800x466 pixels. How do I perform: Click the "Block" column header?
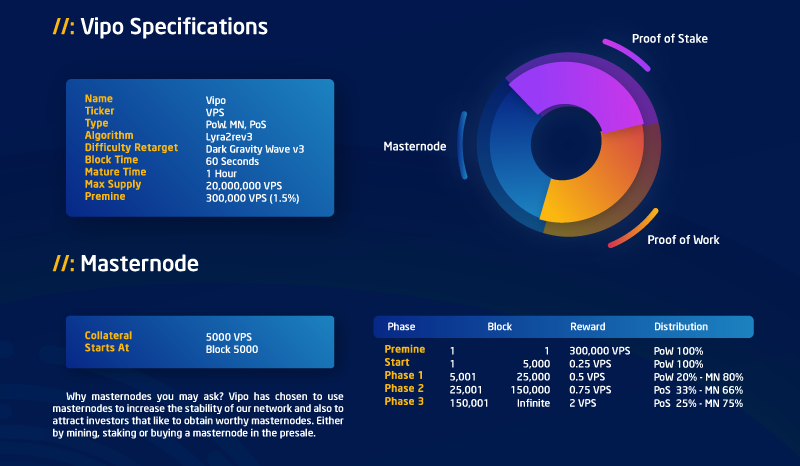pos(499,327)
